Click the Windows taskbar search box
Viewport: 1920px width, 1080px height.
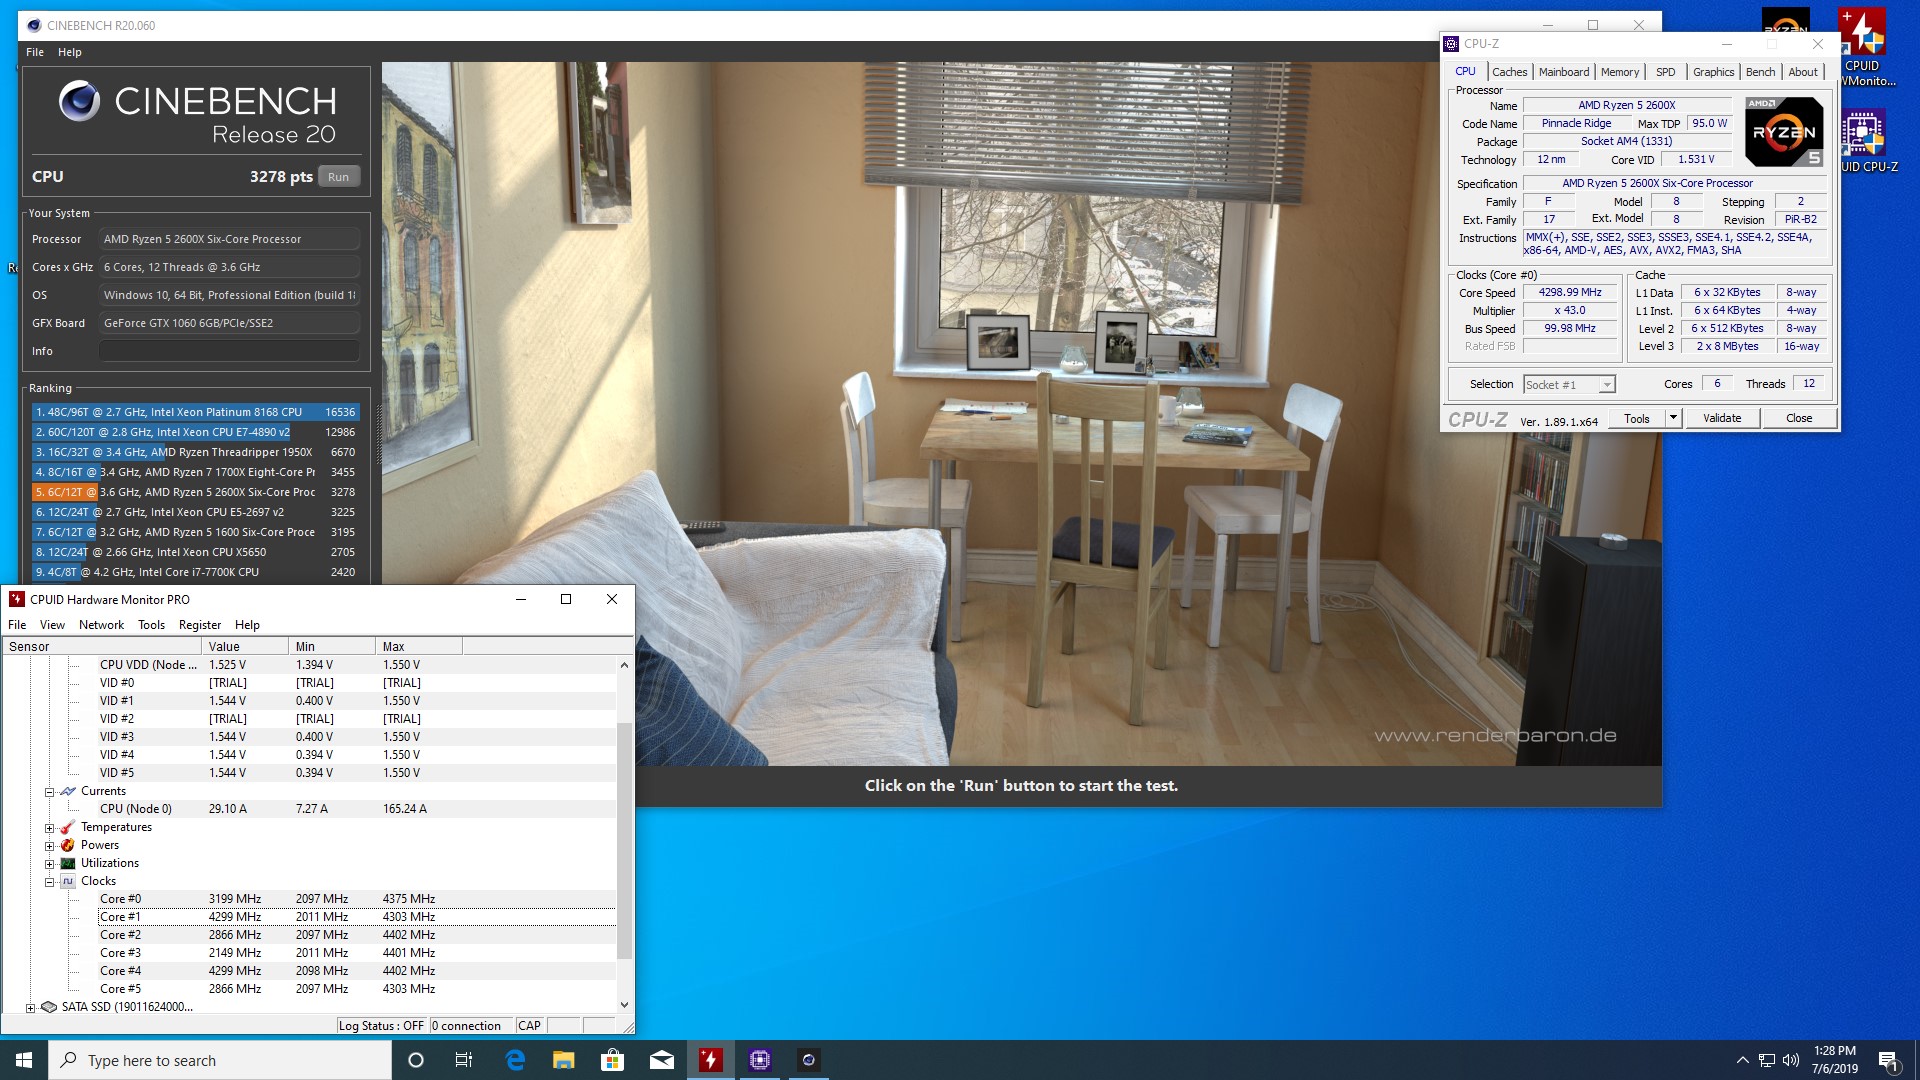220,1060
